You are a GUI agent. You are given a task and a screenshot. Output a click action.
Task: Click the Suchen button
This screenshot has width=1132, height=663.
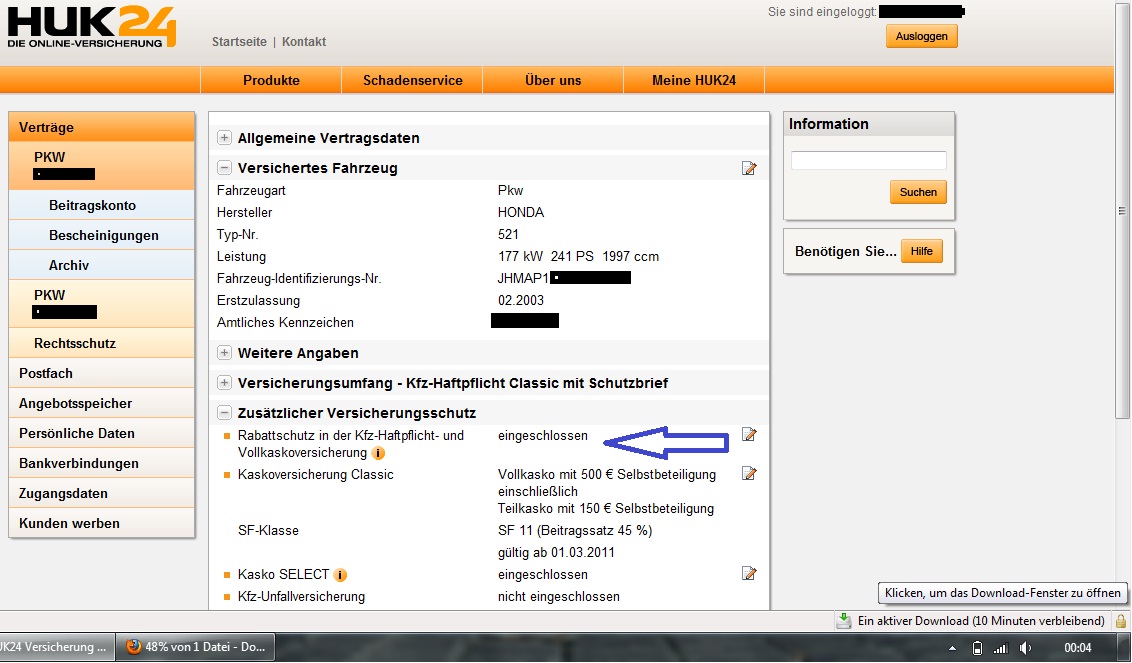coord(917,192)
